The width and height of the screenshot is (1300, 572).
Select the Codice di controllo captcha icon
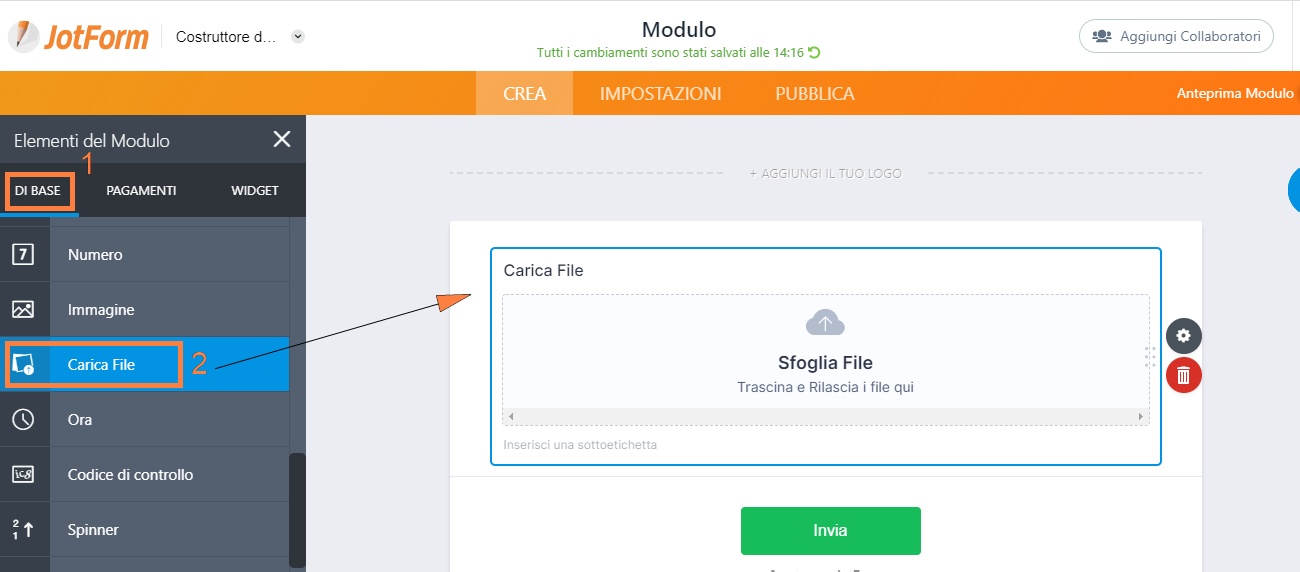click(x=23, y=474)
